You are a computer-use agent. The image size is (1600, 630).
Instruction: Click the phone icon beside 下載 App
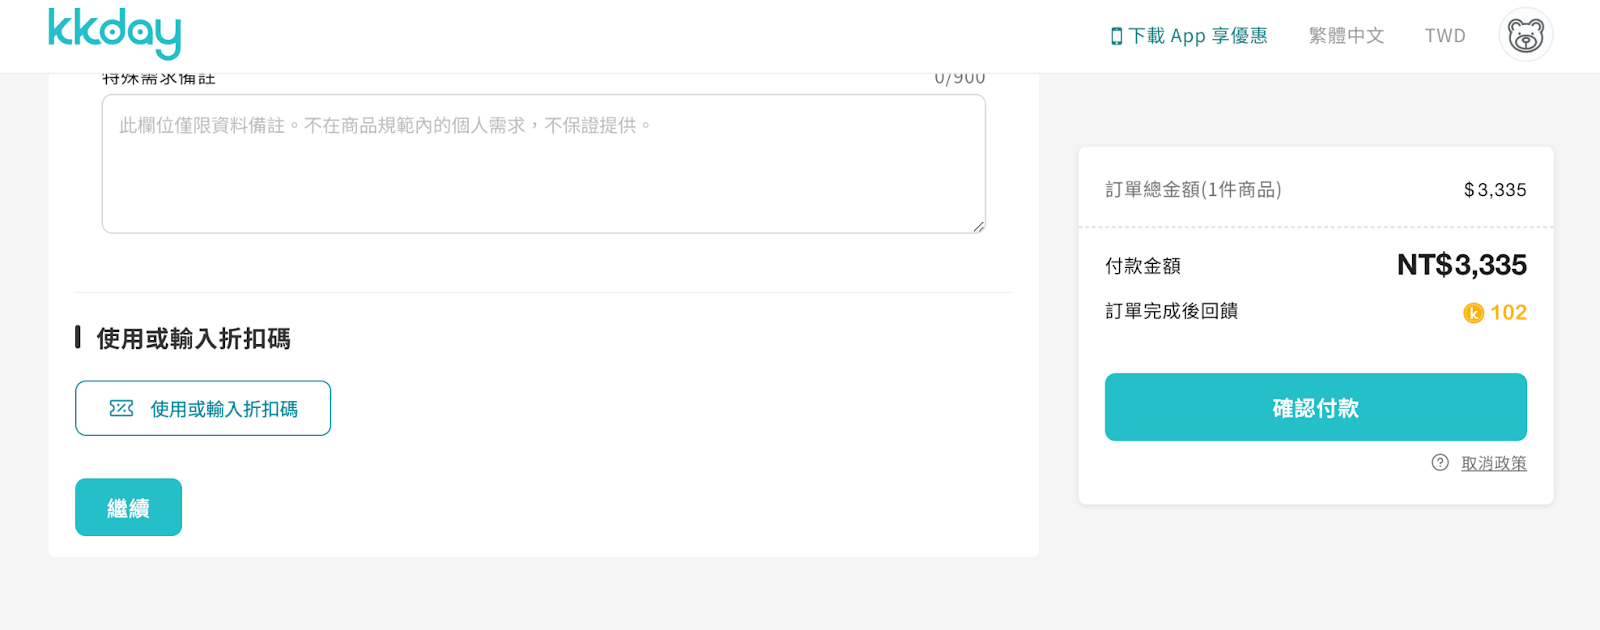point(1116,37)
